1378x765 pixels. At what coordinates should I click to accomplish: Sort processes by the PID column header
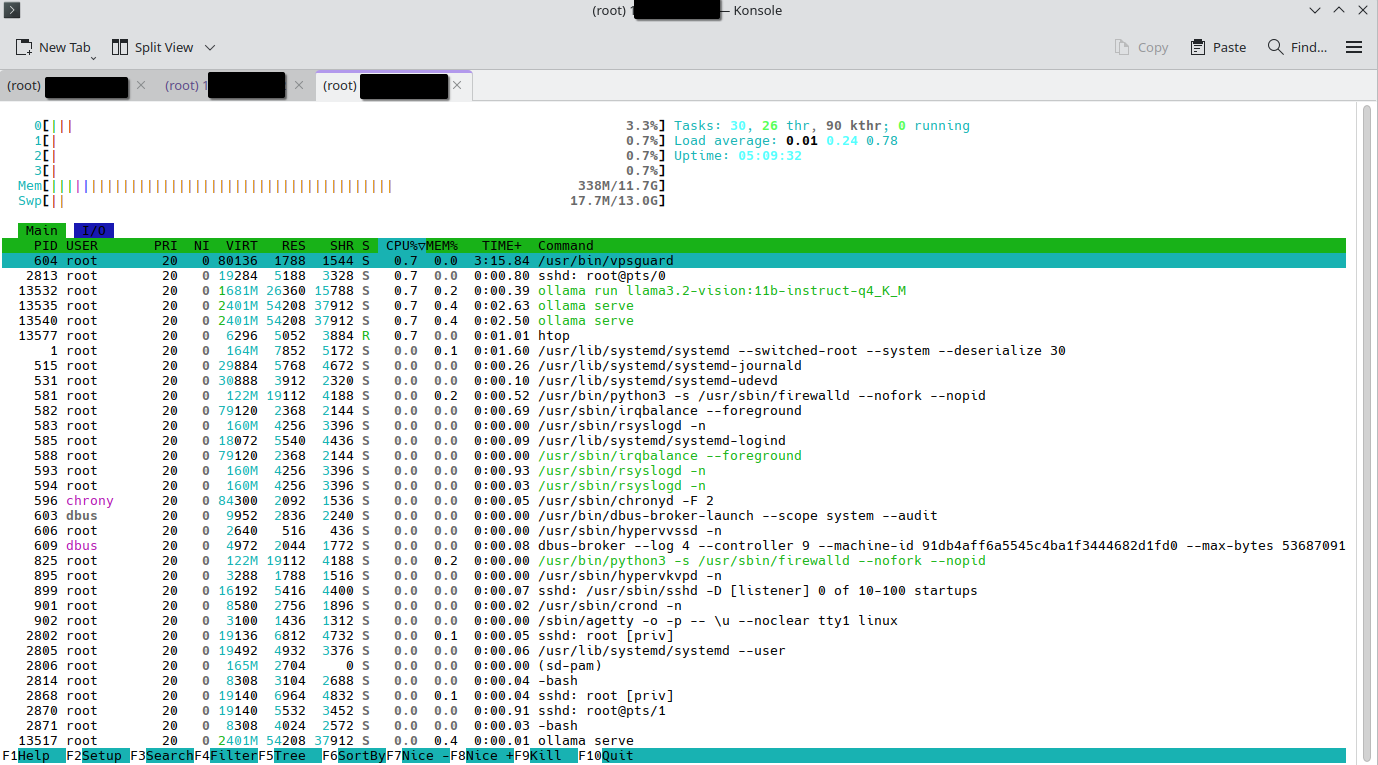coord(46,246)
